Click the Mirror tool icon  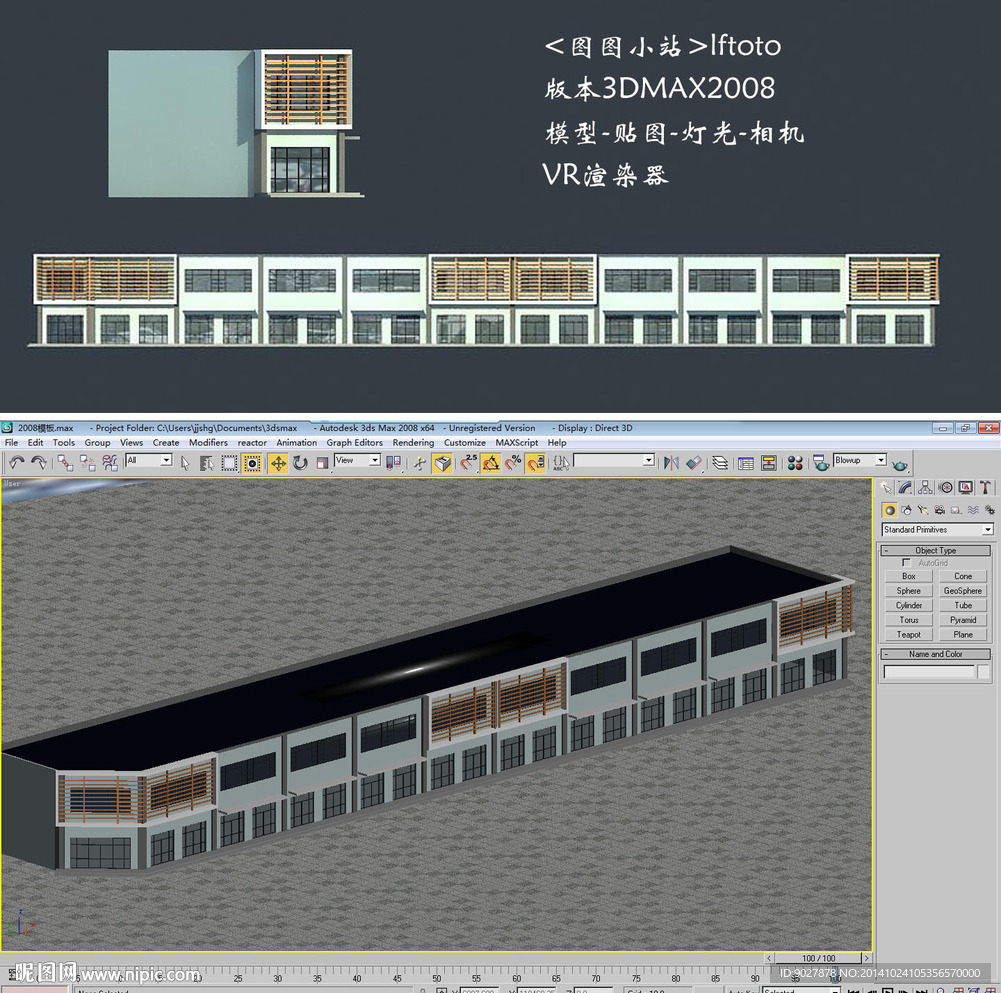pos(671,462)
